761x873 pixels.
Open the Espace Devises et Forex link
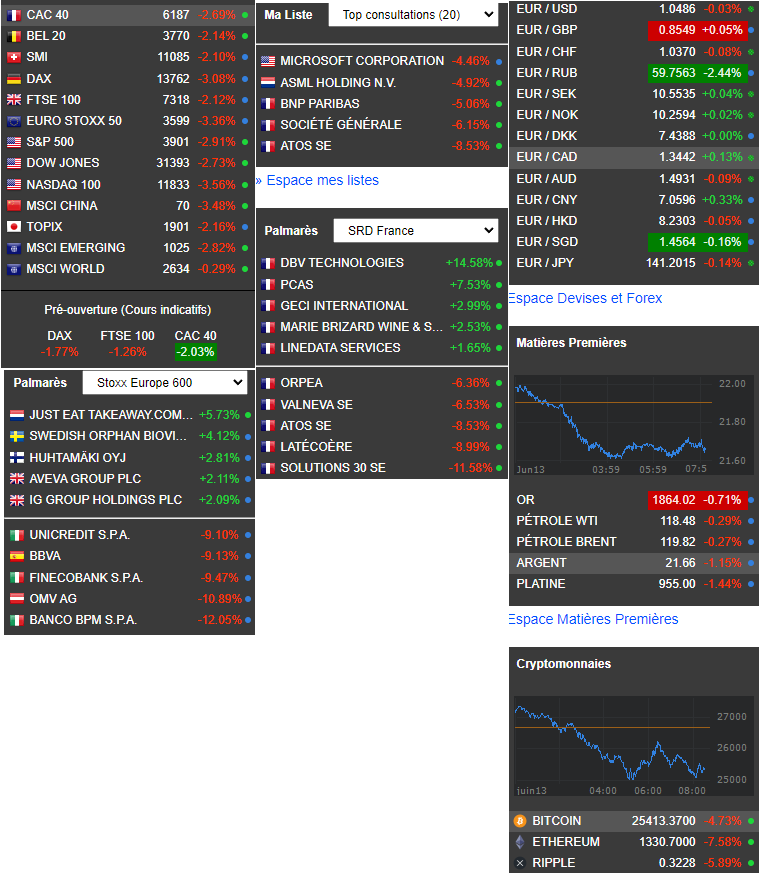pyautogui.click(x=585, y=298)
